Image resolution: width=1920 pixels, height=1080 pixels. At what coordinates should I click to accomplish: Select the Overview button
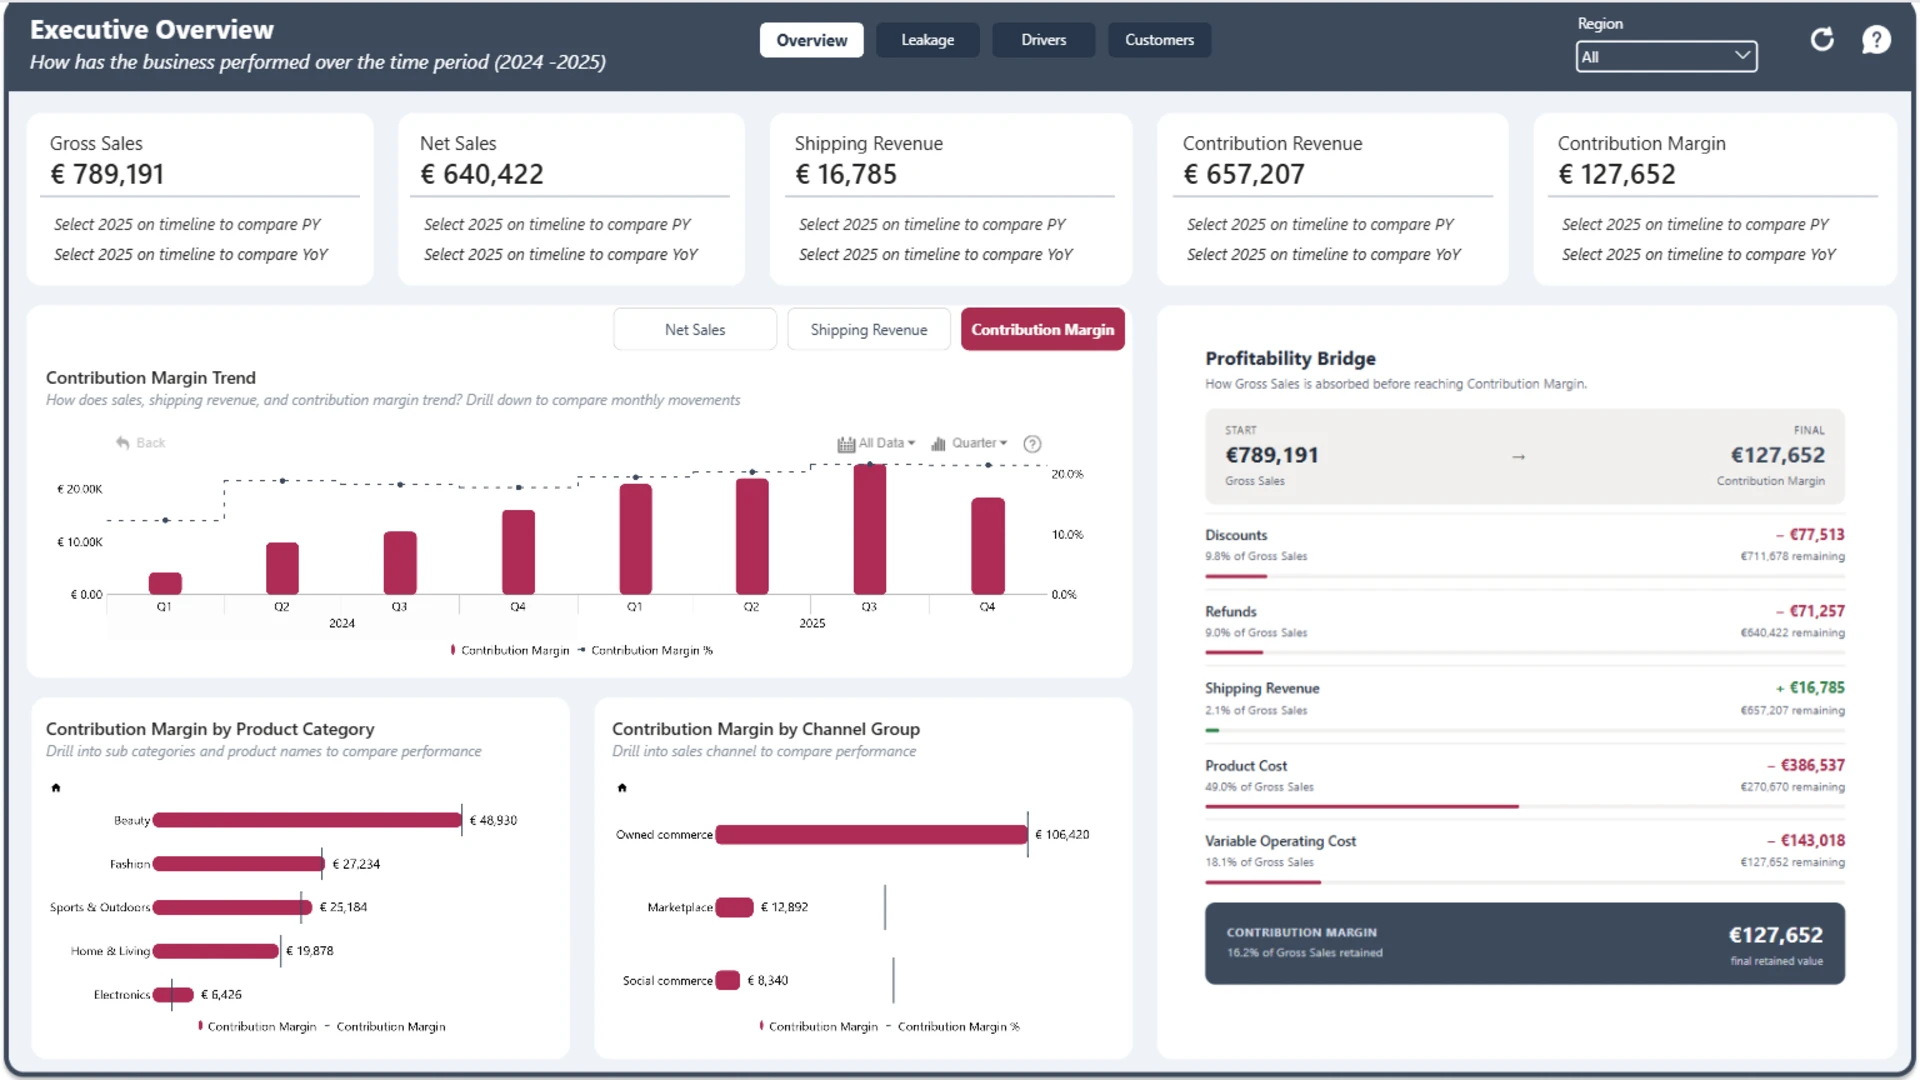click(x=812, y=40)
